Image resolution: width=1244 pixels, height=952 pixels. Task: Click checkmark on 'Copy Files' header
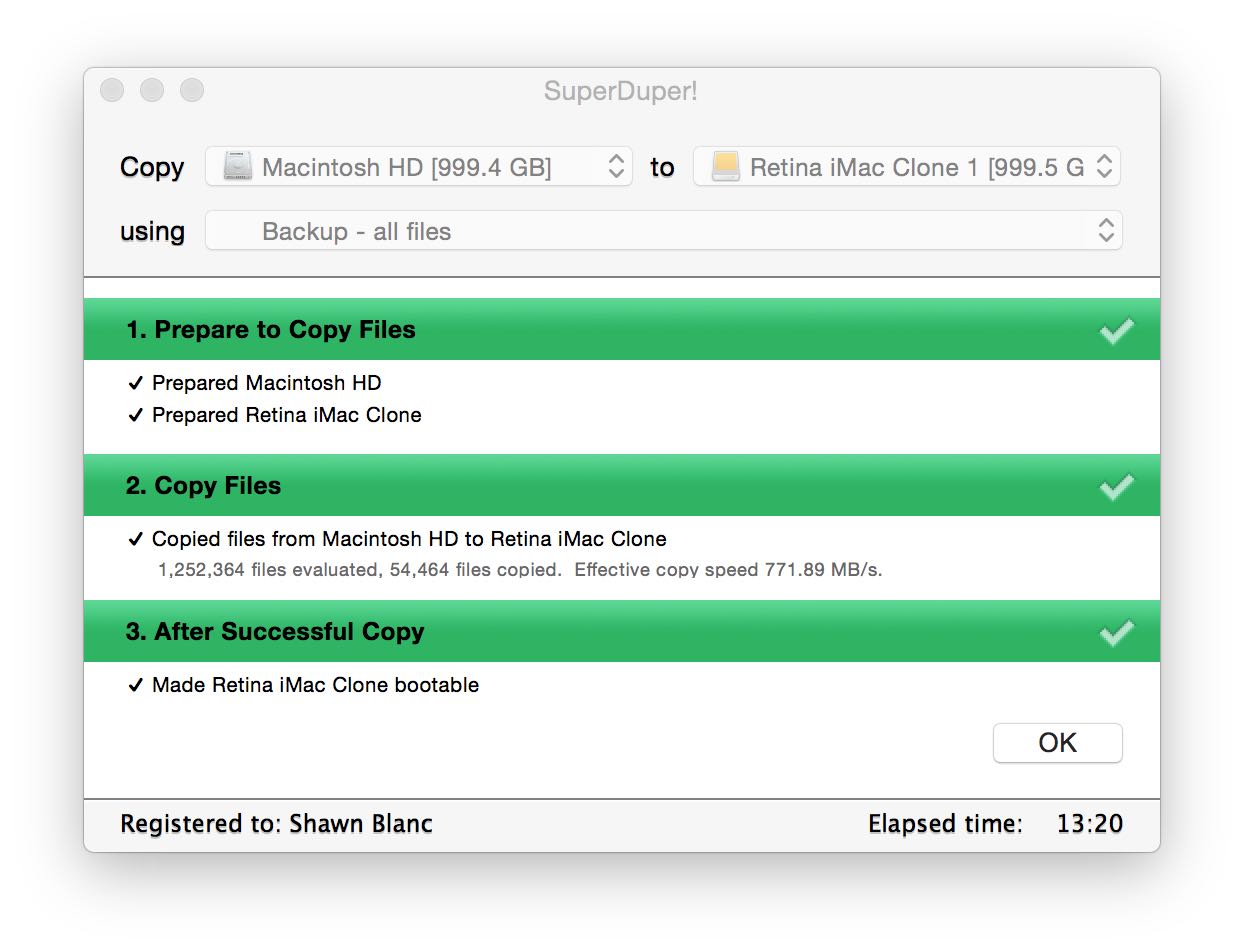click(1116, 486)
